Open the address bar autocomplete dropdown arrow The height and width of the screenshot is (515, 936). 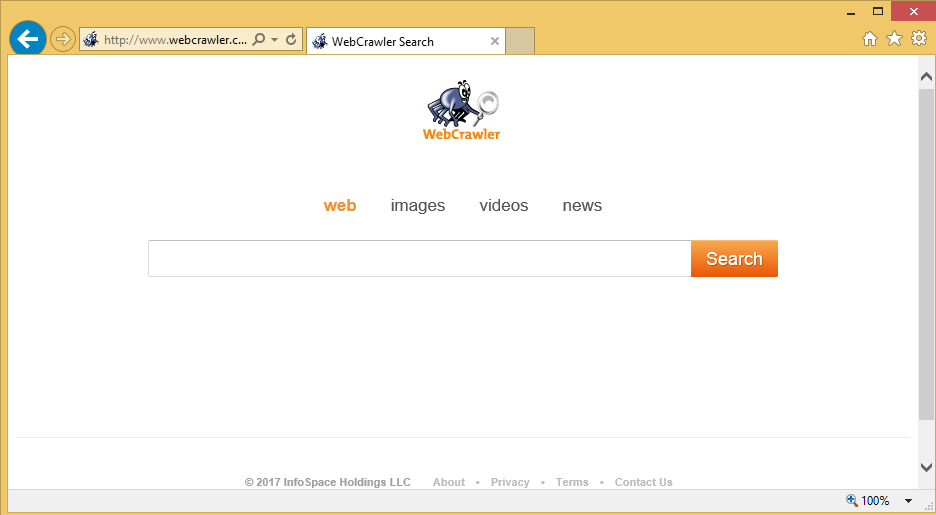[275, 39]
